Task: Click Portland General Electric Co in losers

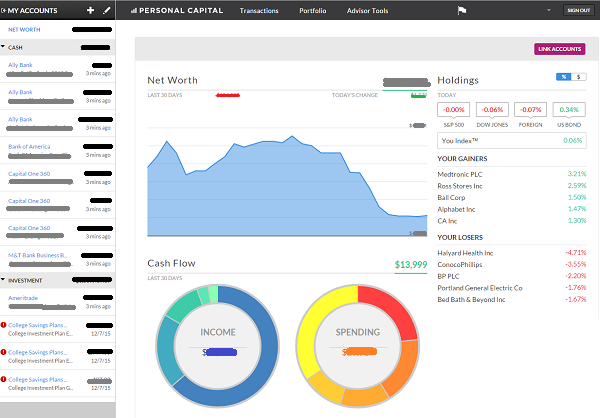Action: pyautogui.click(x=479, y=288)
